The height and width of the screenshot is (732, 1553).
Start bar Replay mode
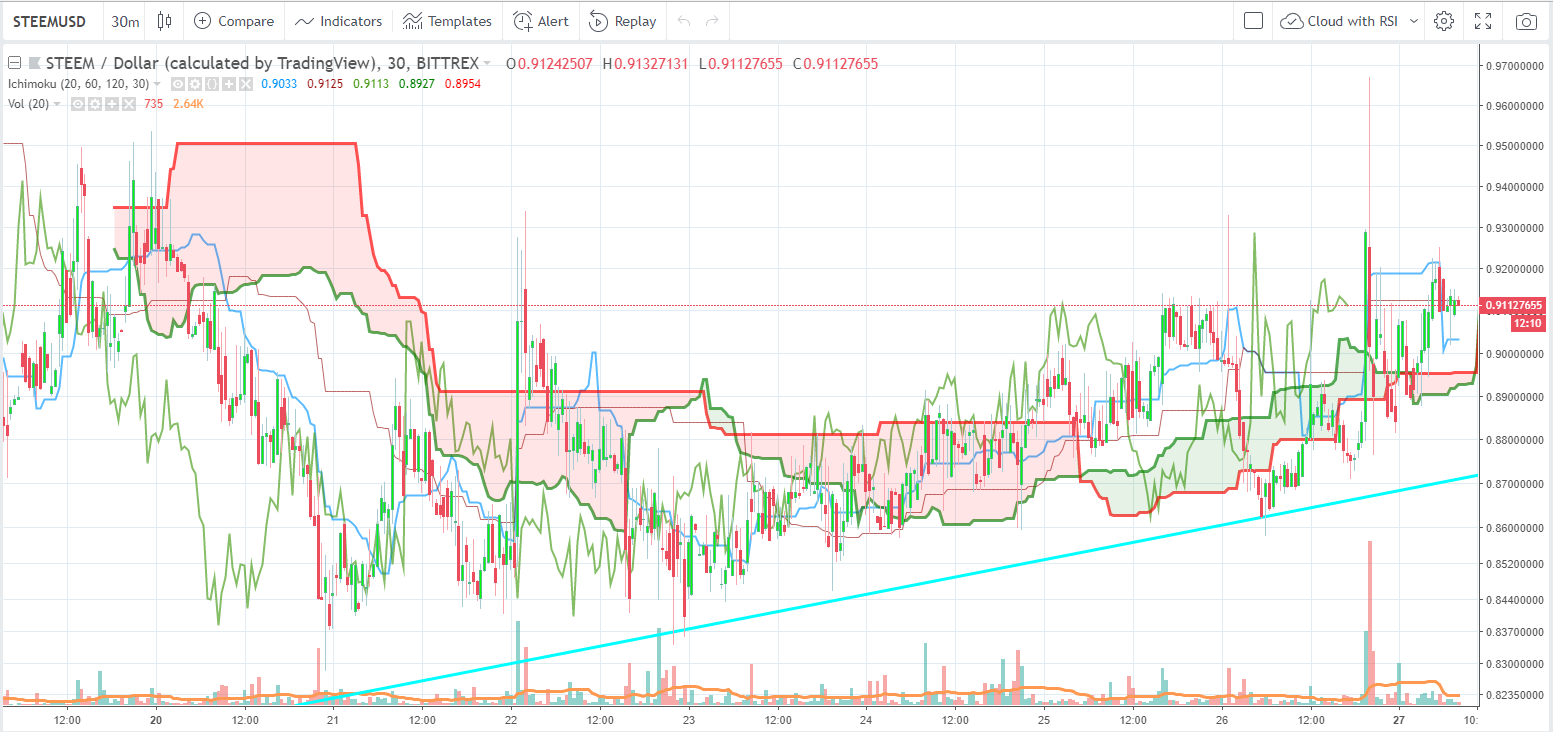click(622, 21)
